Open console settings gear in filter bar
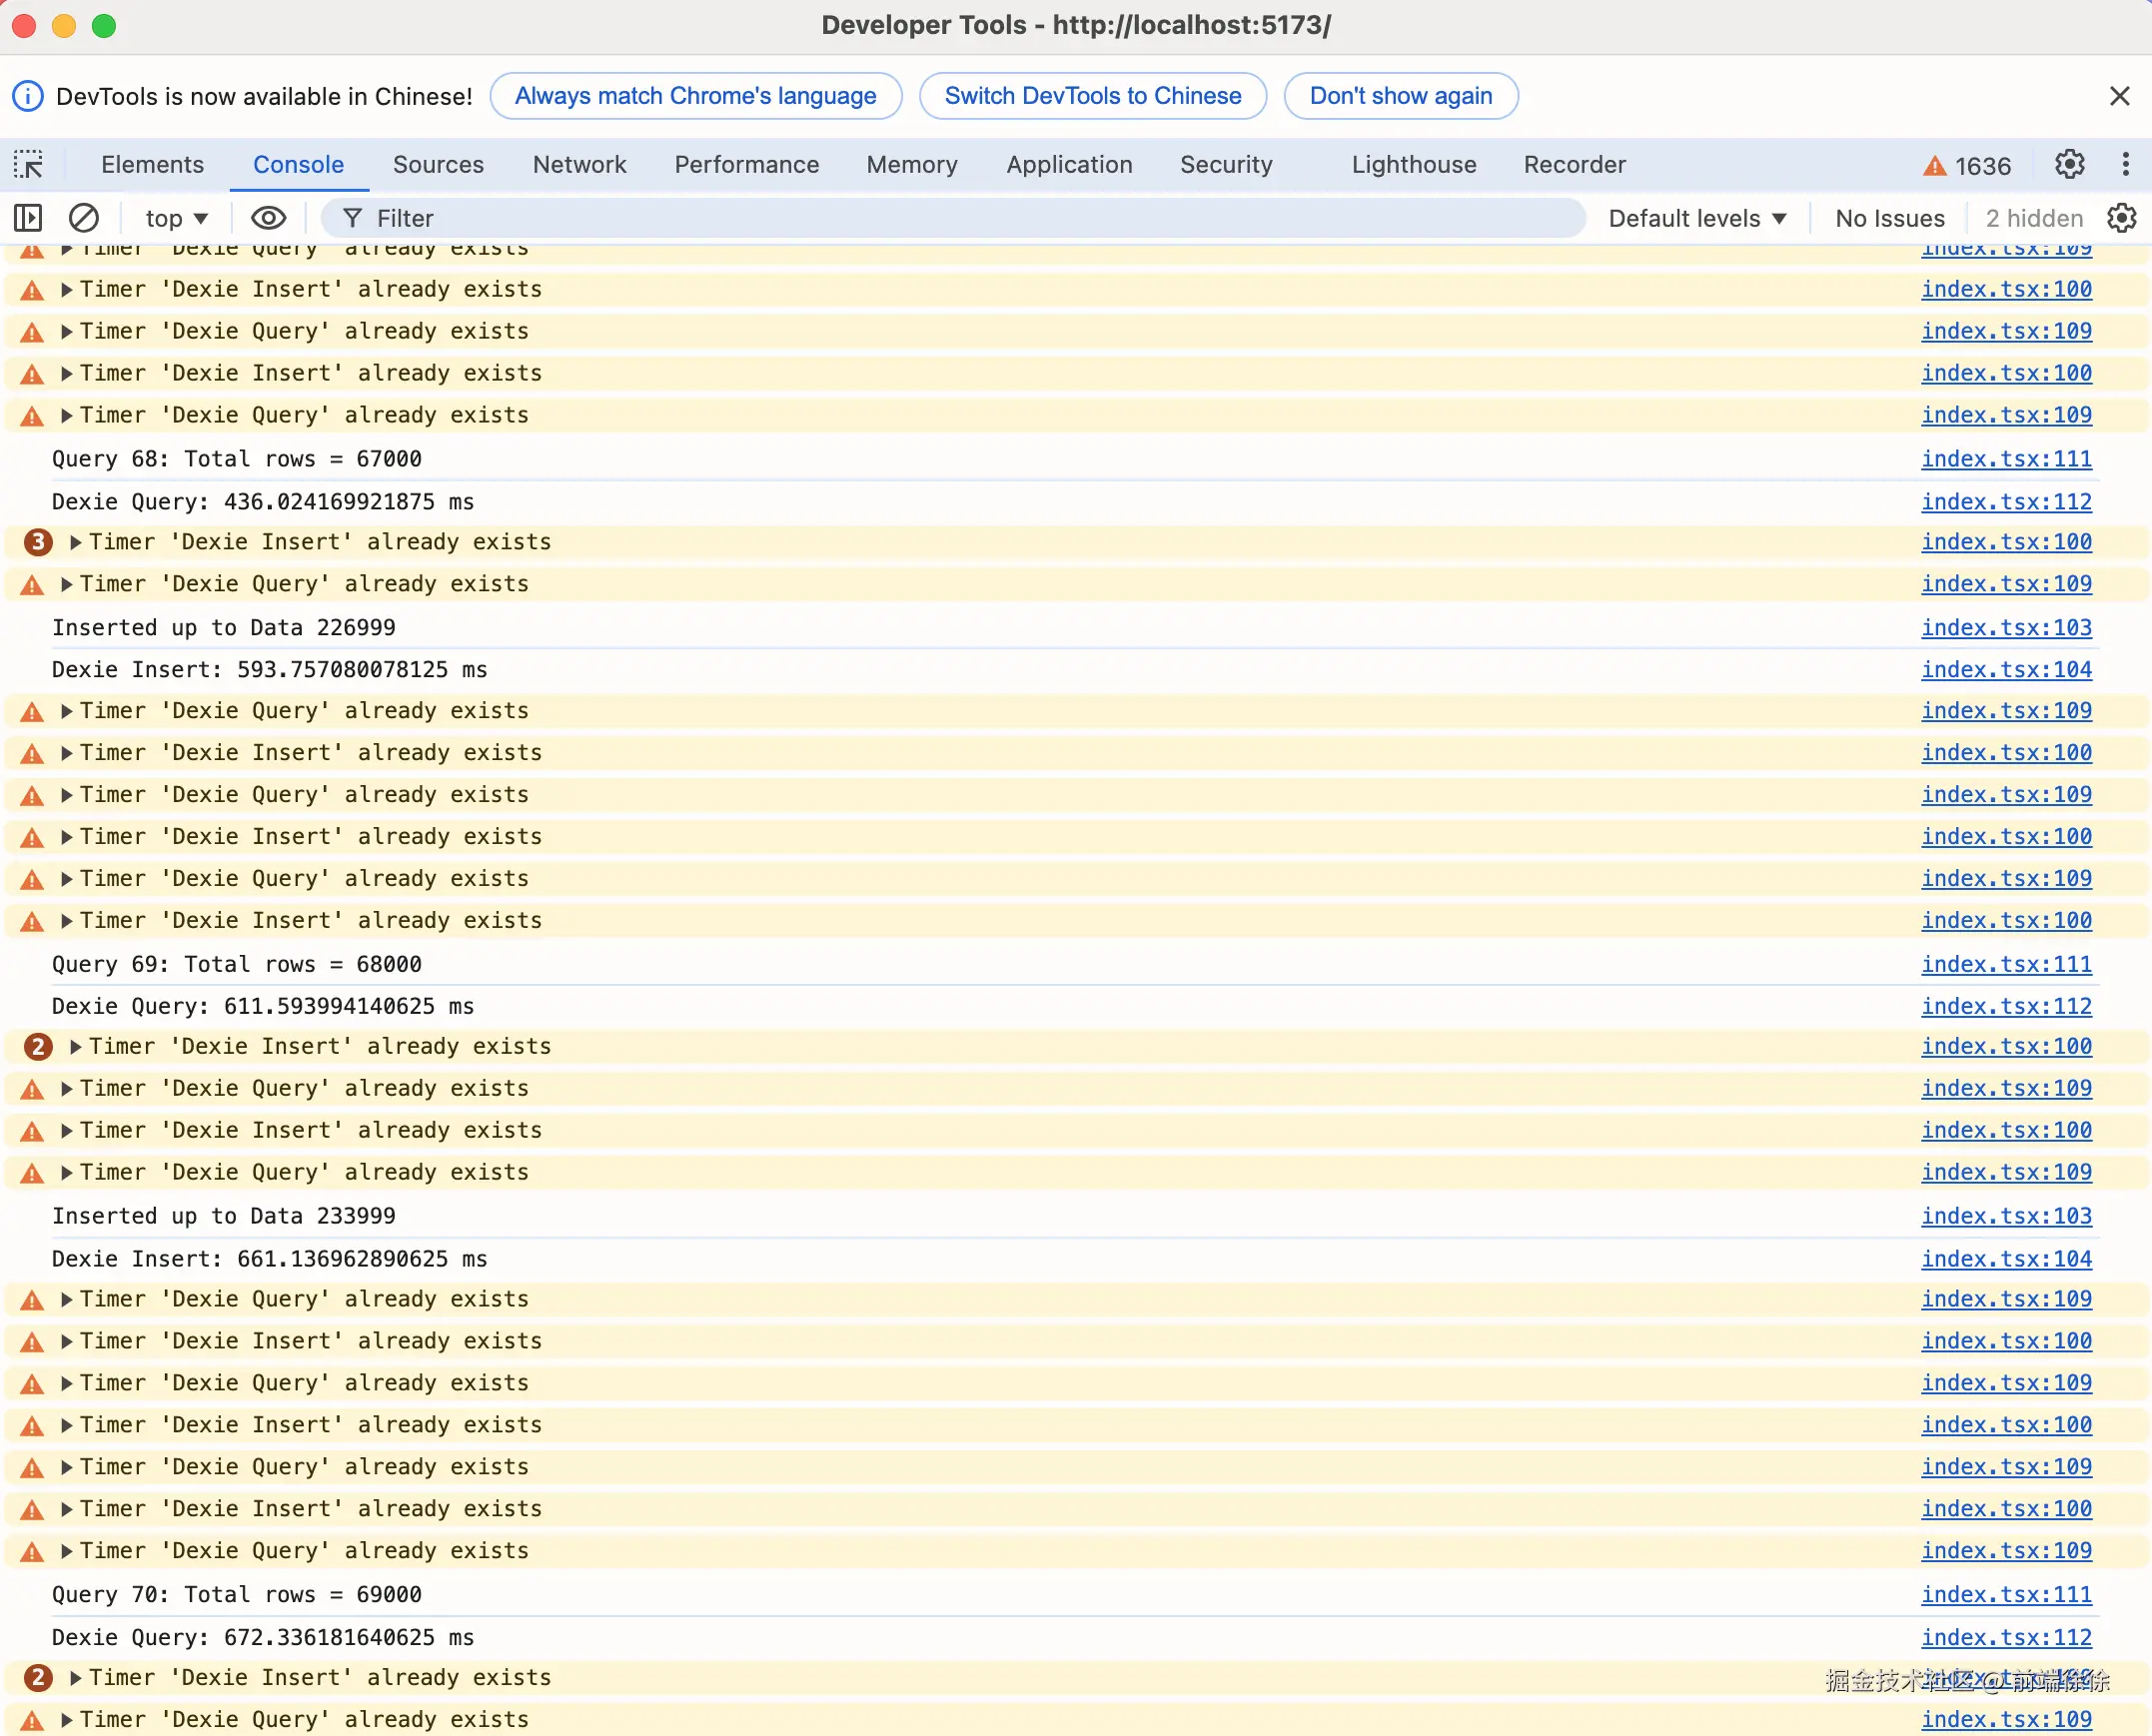The height and width of the screenshot is (1736, 2152). tap(2121, 218)
